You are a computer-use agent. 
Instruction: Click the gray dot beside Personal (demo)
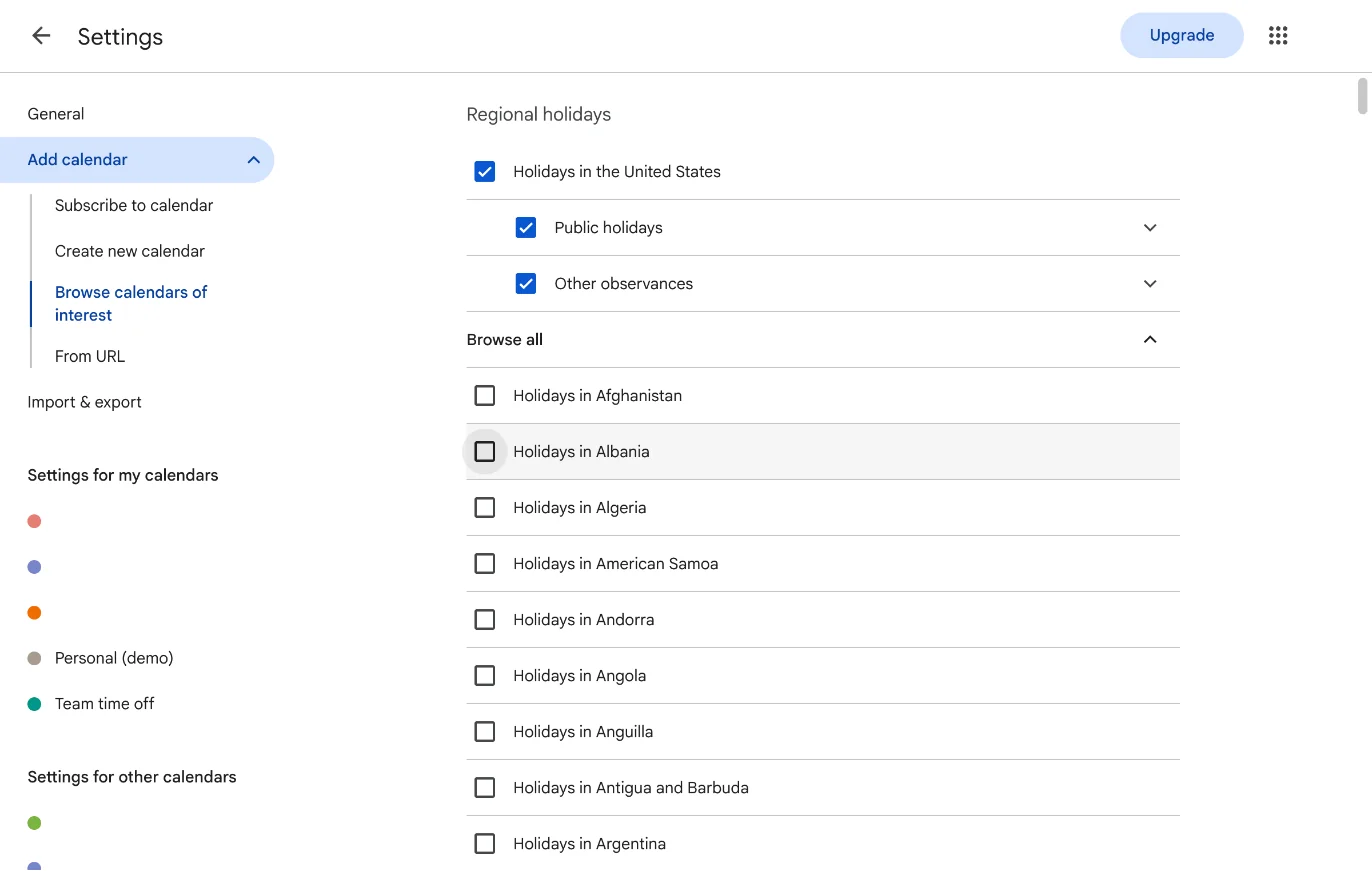pyautogui.click(x=34, y=658)
